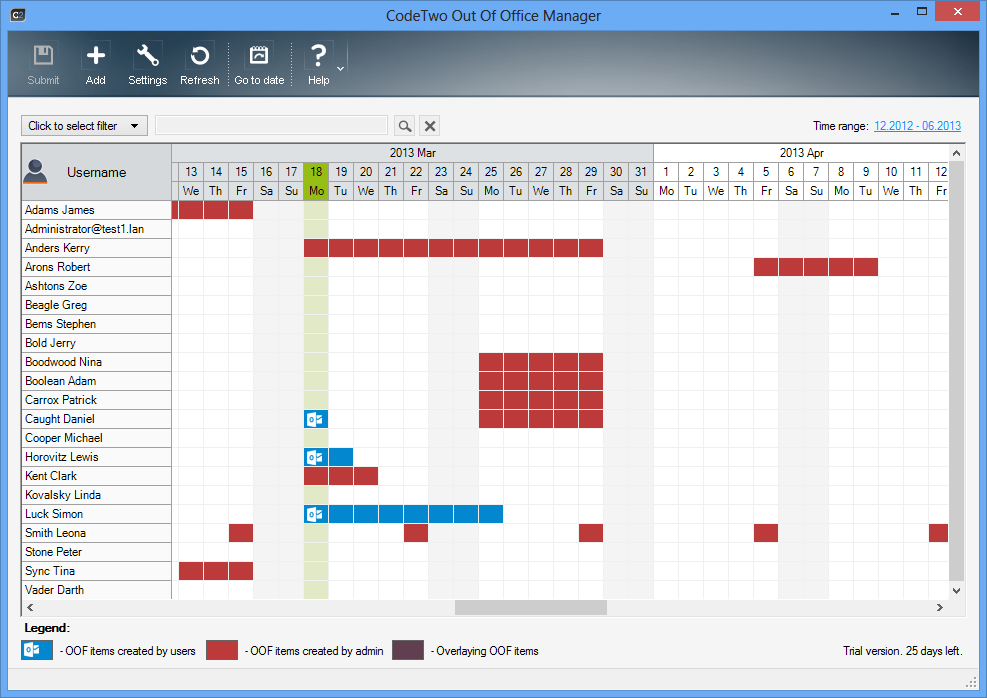Click the Refresh toolbar icon
Viewport: 987px width, 698px height.
tap(200, 55)
